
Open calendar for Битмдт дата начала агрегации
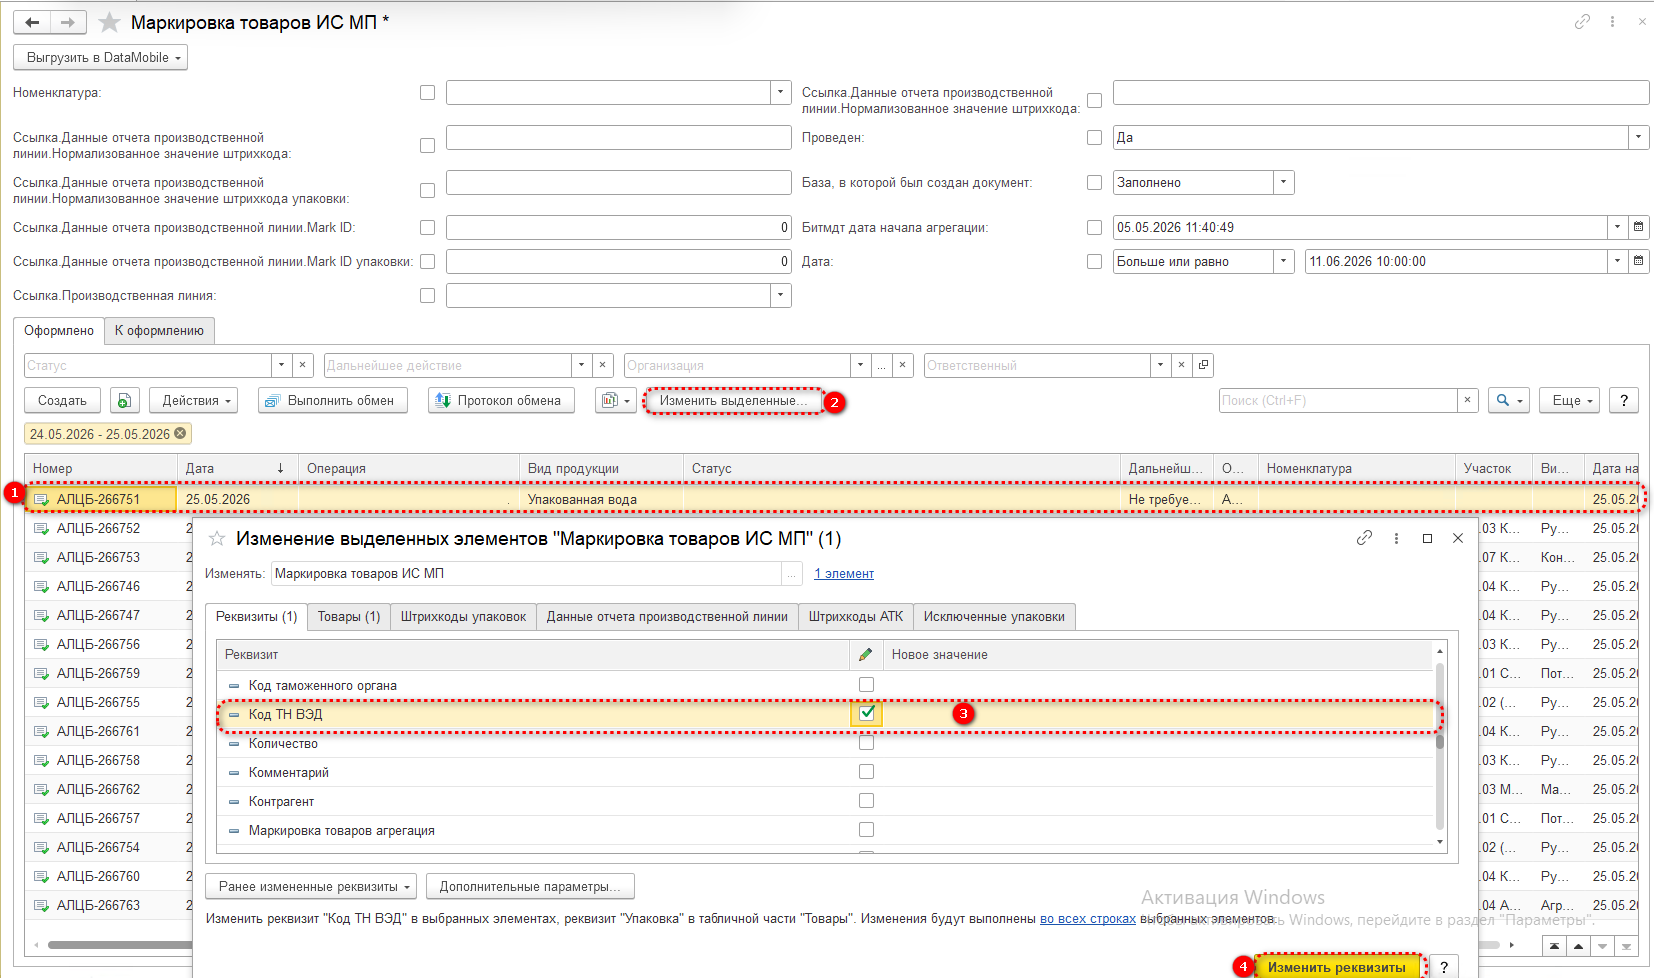1638,227
